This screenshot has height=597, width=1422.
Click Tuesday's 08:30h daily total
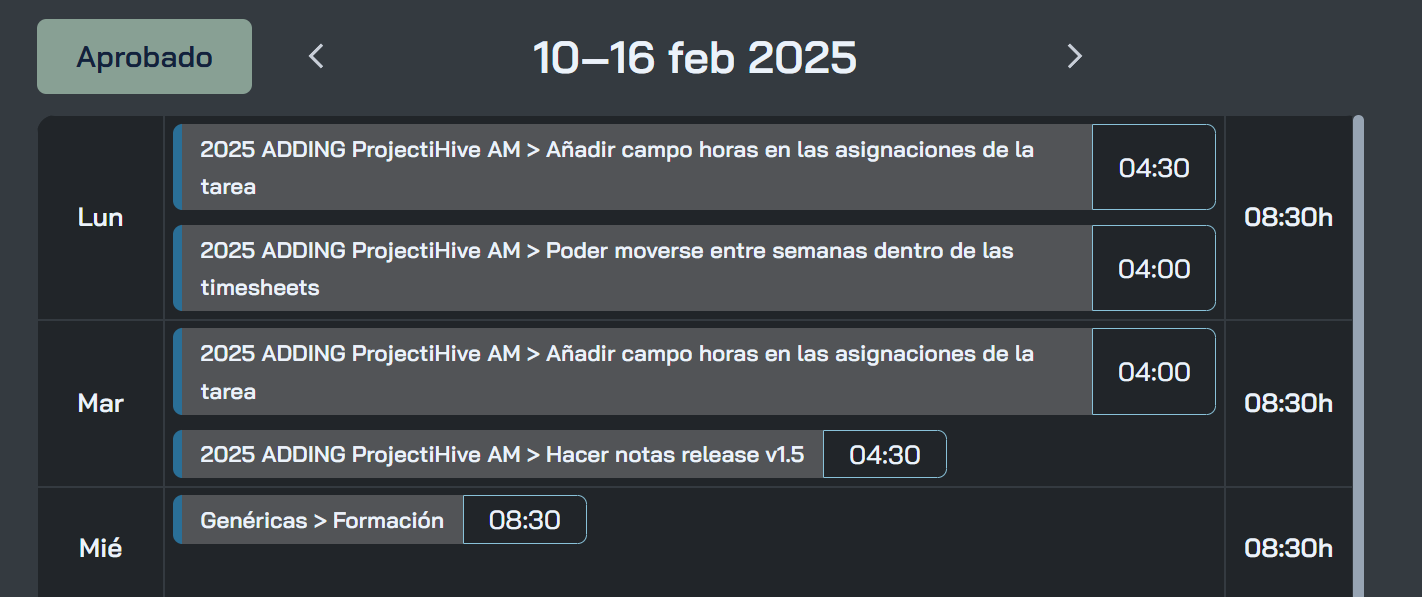point(1288,404)
